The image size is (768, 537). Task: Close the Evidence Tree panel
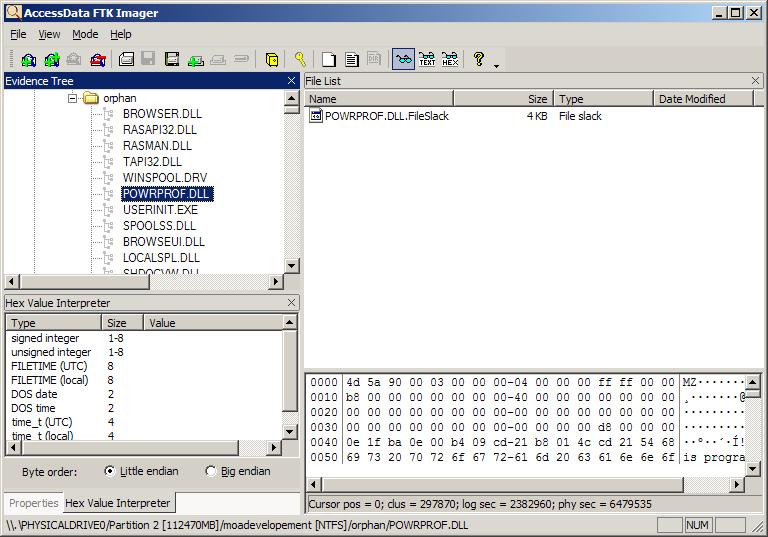coord(291,81)
